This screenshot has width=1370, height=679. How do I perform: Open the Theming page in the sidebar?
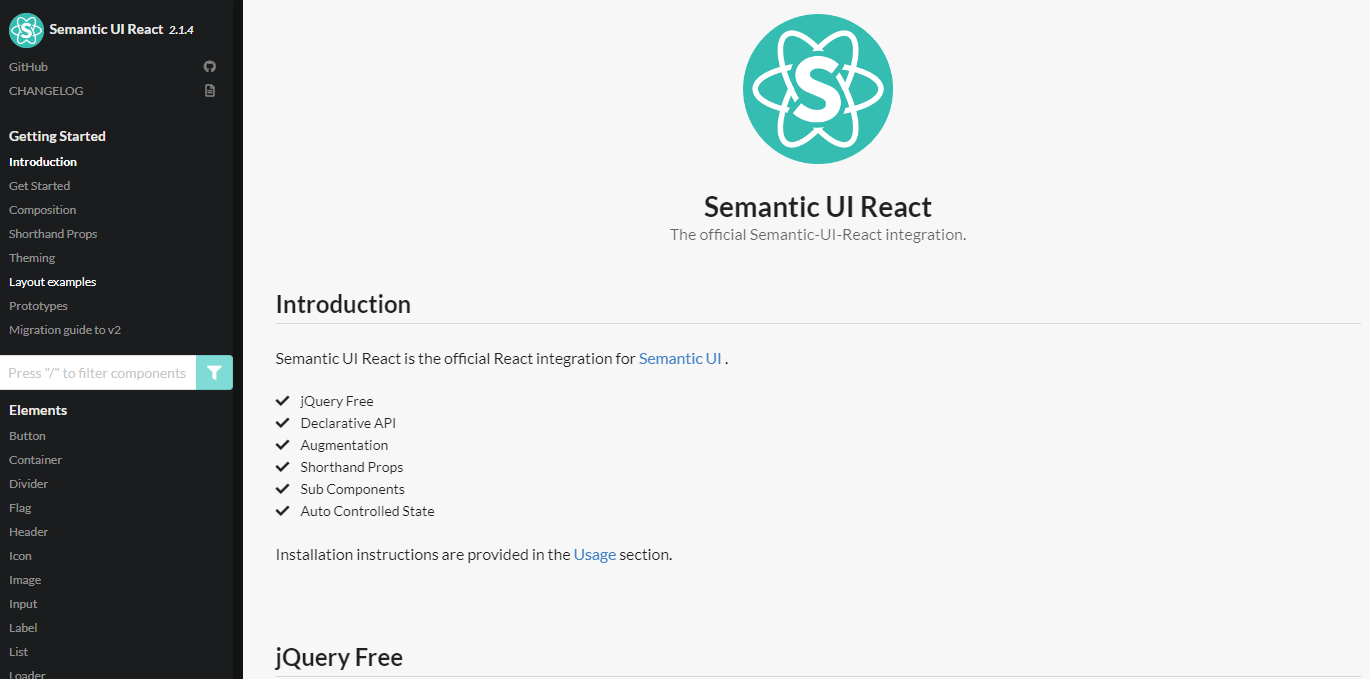[x=31, y=257]
